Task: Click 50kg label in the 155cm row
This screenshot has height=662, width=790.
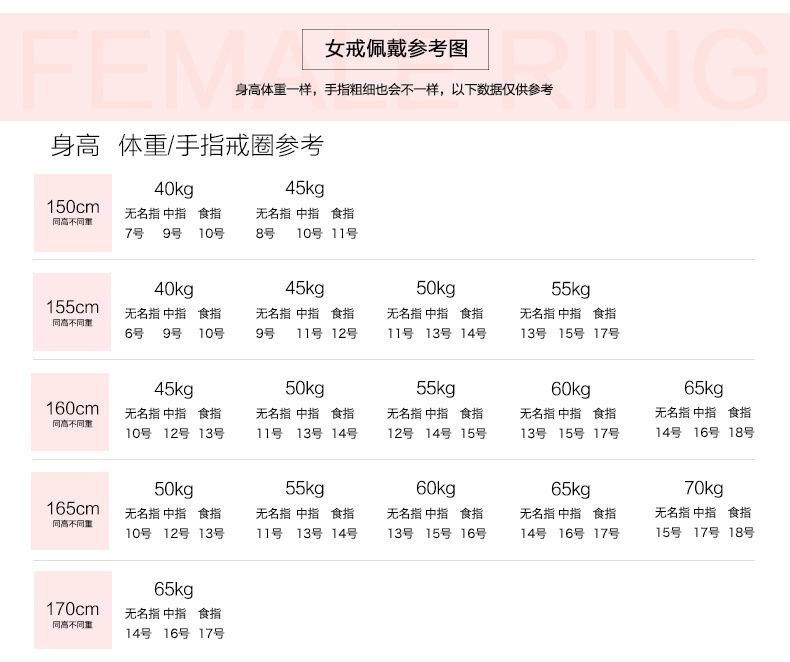Action: pyautogui.click(x=436, y=288)
